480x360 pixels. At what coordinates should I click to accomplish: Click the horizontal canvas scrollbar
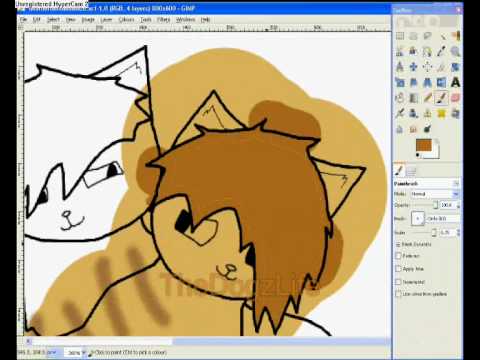[207, 341]
